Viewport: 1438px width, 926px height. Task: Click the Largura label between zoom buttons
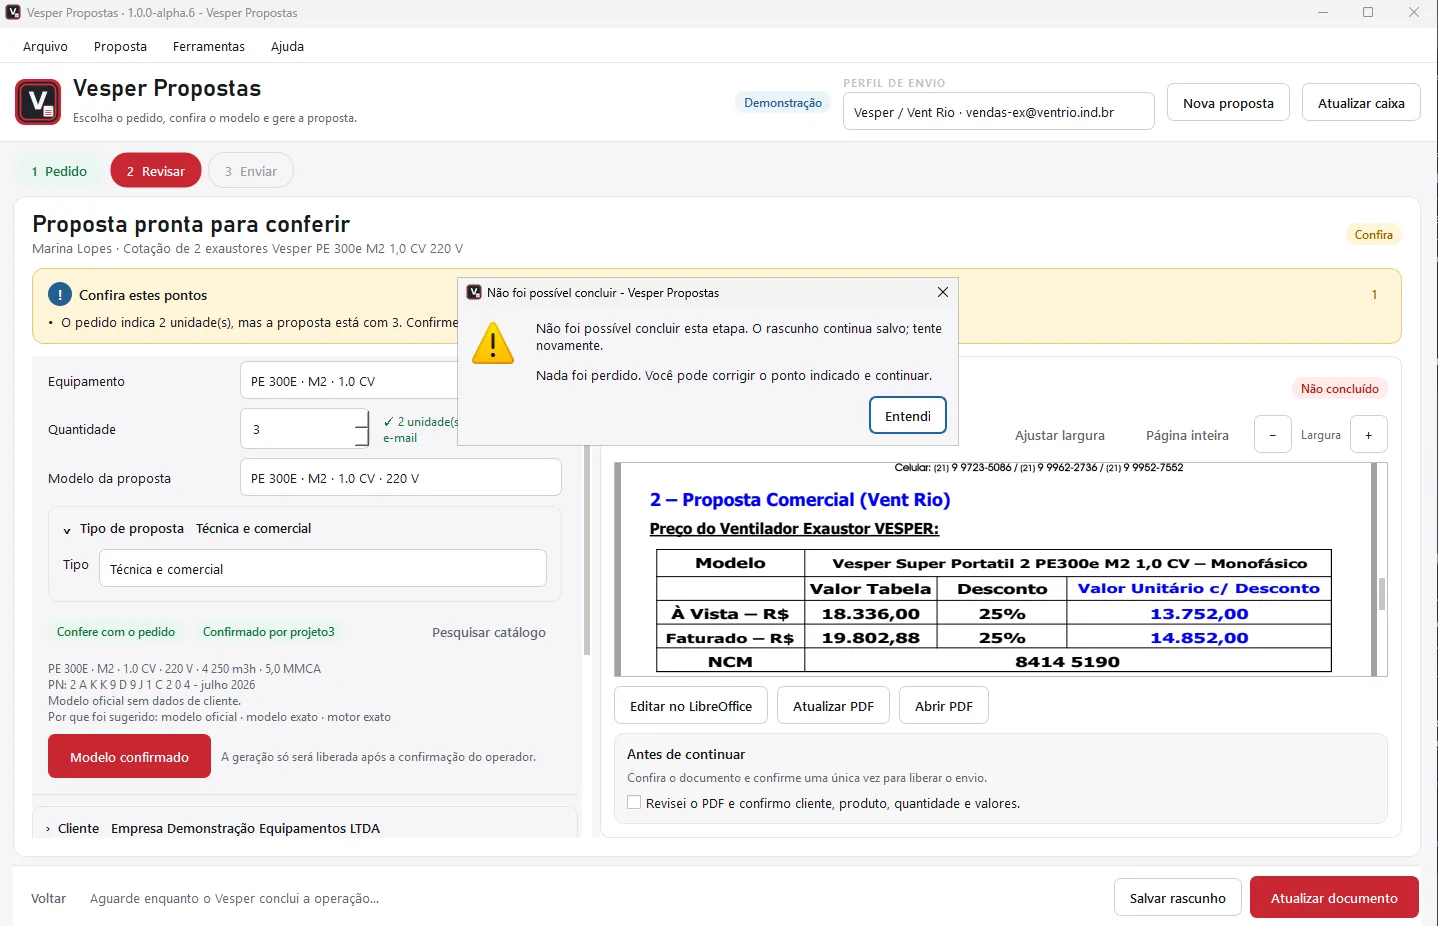pos(1320,435)
